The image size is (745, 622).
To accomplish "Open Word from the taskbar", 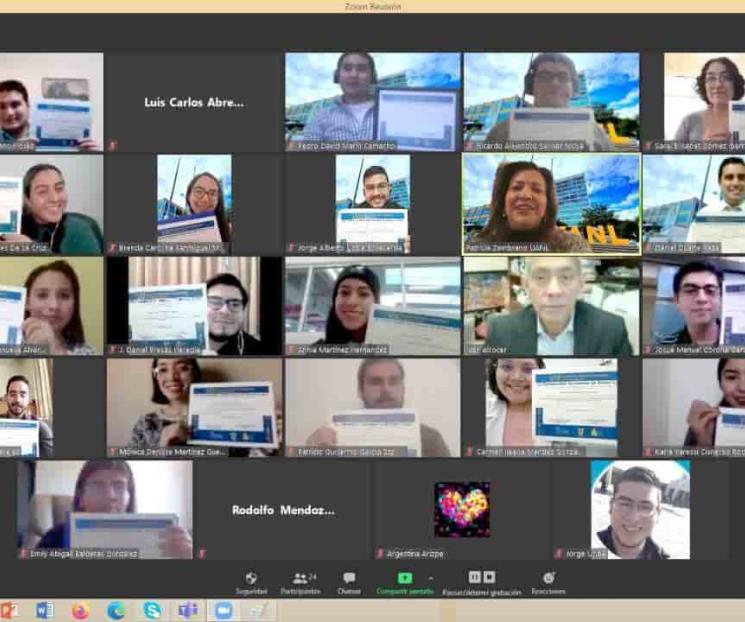I will click(x=44, y=610).
